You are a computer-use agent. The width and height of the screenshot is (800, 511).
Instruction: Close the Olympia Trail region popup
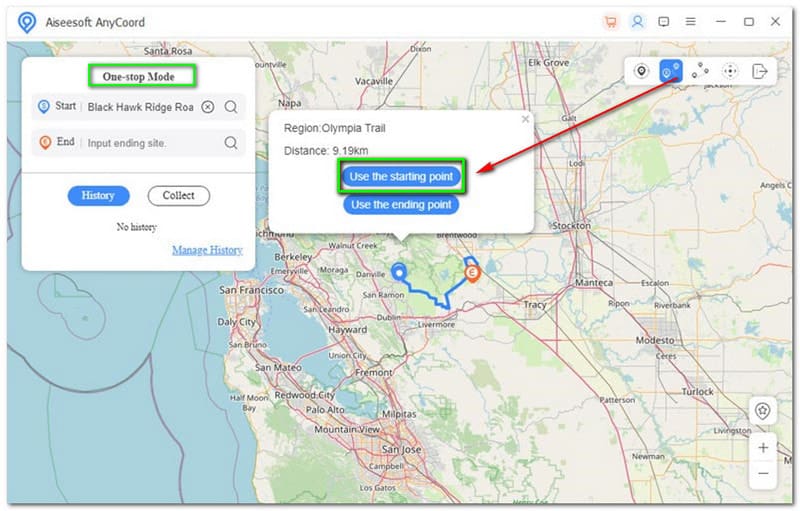click(x=525, y=119)
